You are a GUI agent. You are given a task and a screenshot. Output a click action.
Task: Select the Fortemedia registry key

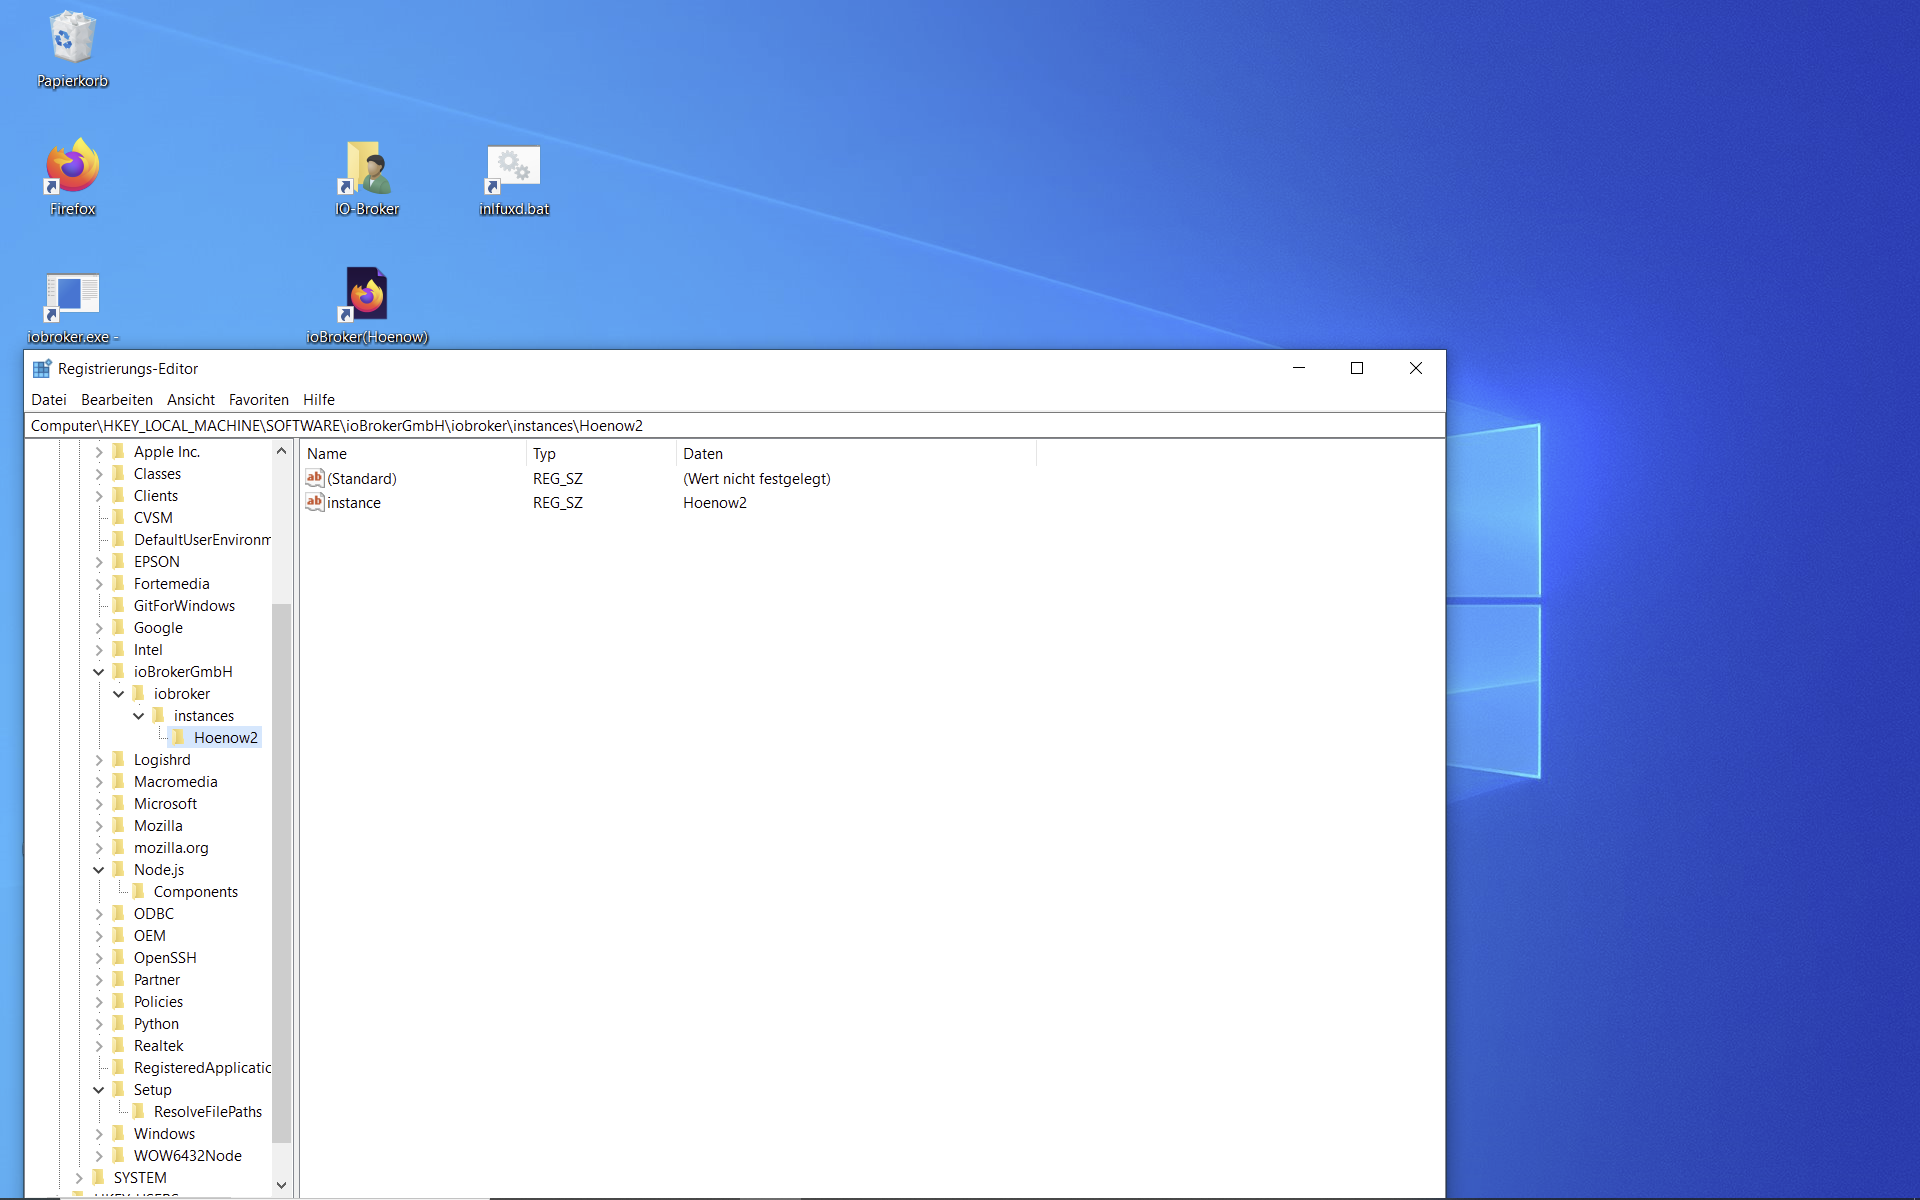tap(172, 583)
